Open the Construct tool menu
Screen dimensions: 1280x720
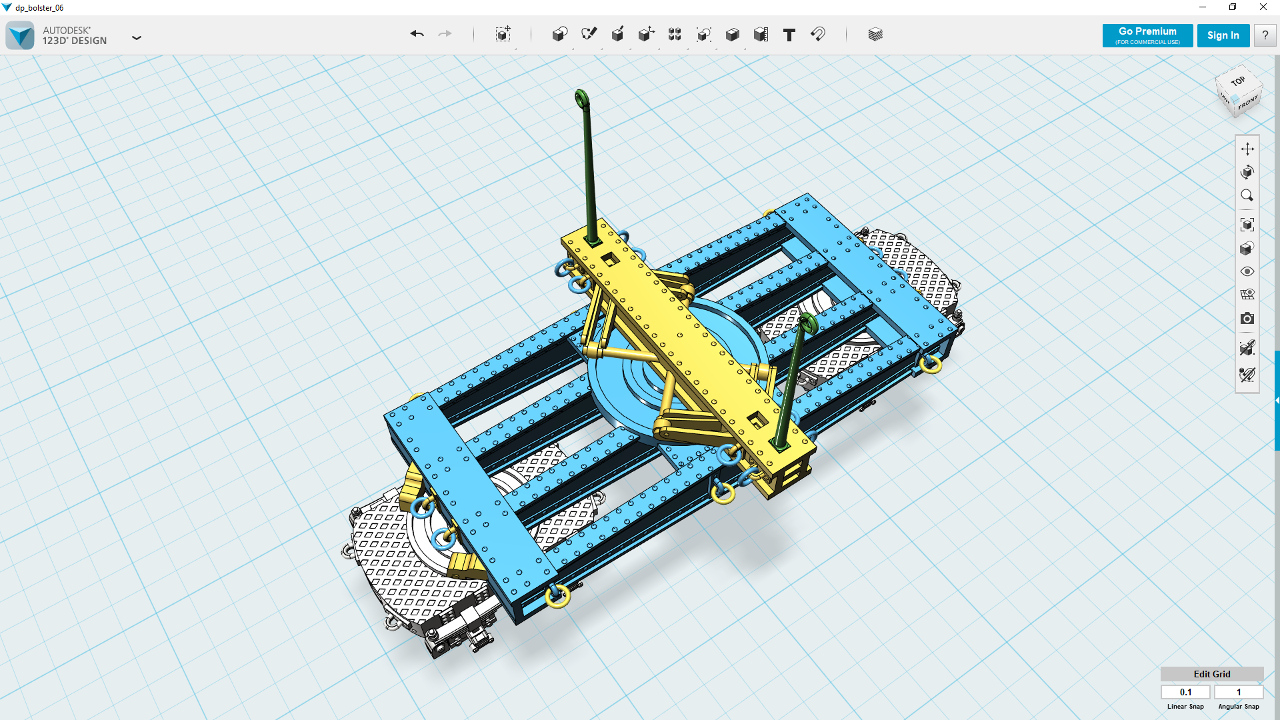(x=618, y=34)
